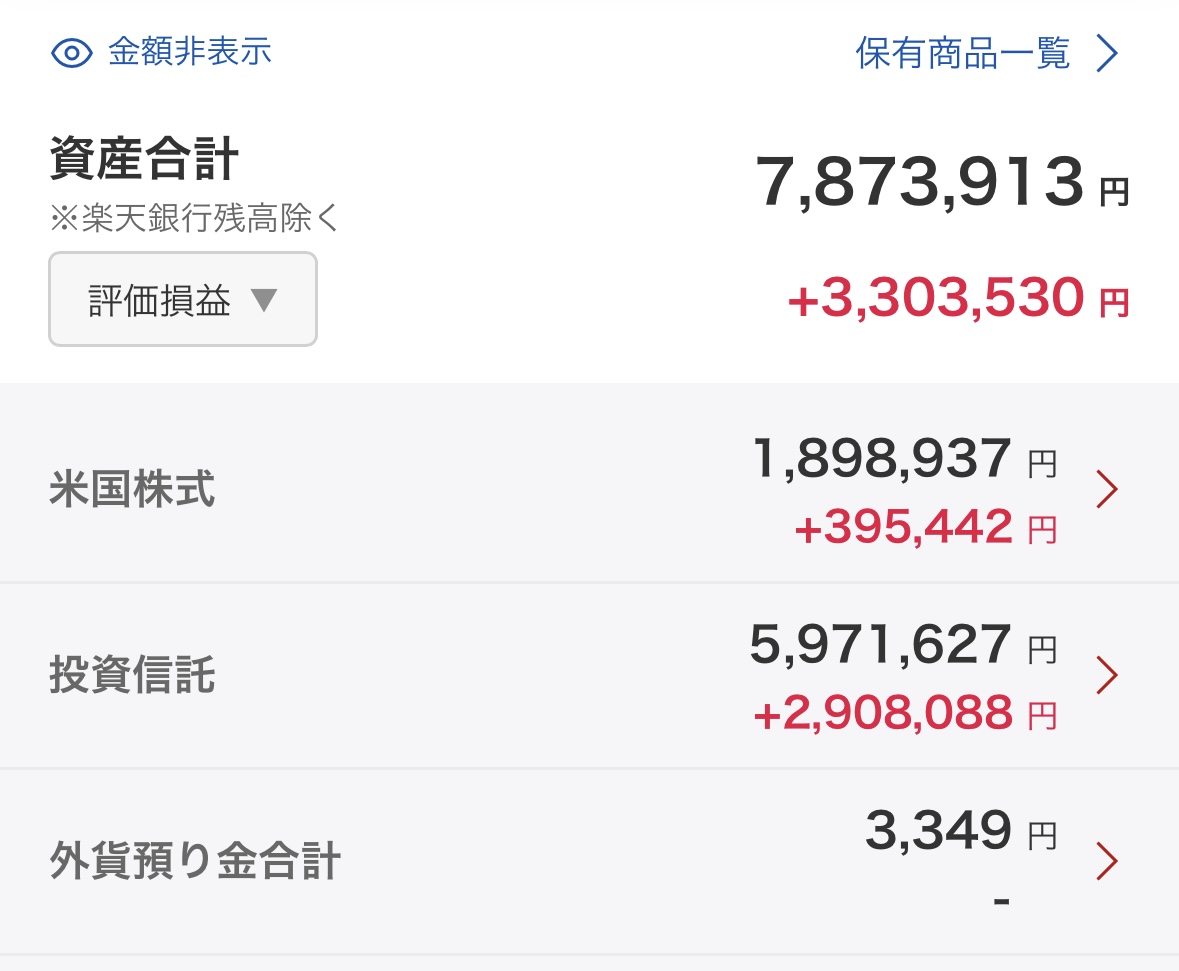Tap the 投資信託 valuation 5,971,627 円
This screenshot has height=971, width=1179.
(x=902, y=647)
